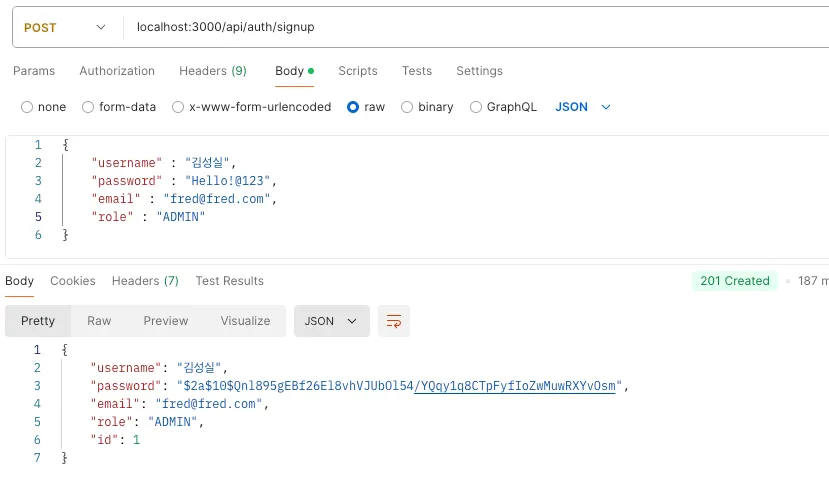Screen dimensions: 829x484
Task: Go to the Scripts tab
Action: tap(358, 71)
